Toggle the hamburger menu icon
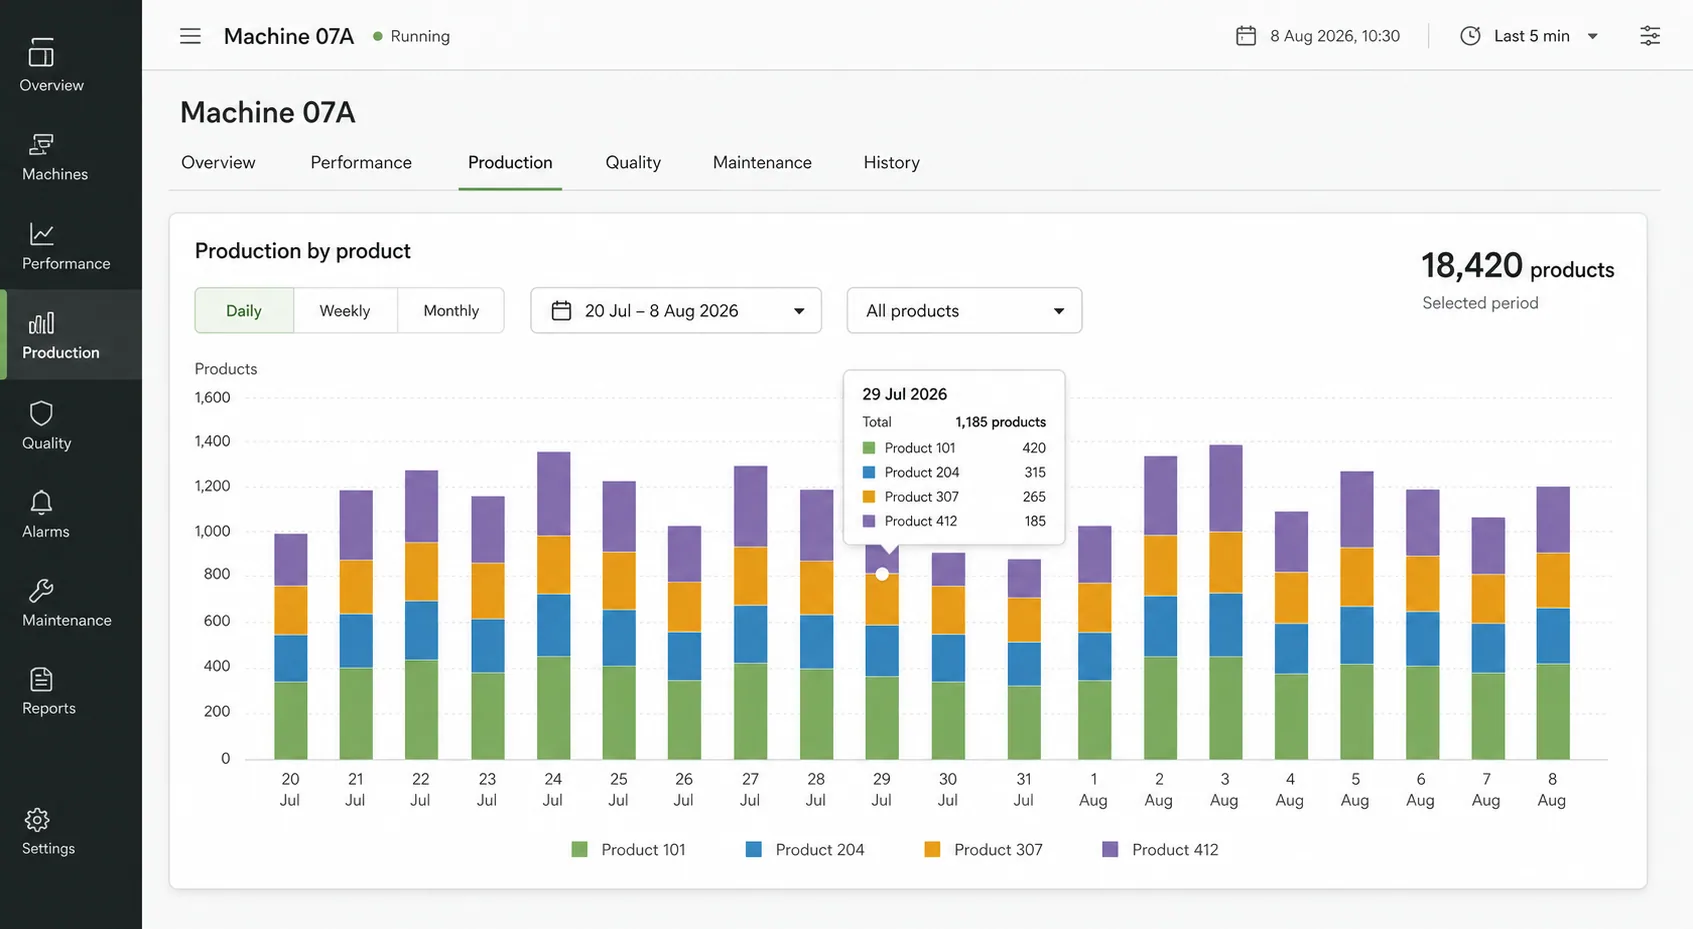 click(x=190, y=36)
